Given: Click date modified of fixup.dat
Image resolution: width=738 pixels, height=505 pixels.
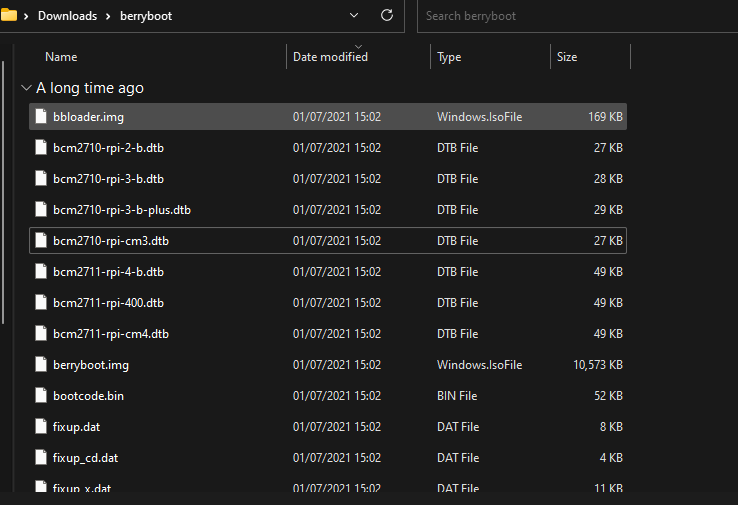Looking at the screenshot, I should tap(337, 427).
